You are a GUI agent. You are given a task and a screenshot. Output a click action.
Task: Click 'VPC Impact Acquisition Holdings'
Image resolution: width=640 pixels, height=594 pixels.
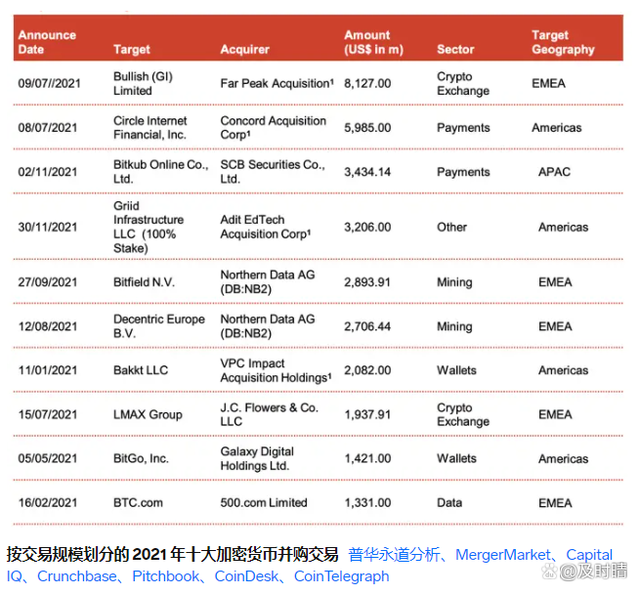click(x=276, y=370)
